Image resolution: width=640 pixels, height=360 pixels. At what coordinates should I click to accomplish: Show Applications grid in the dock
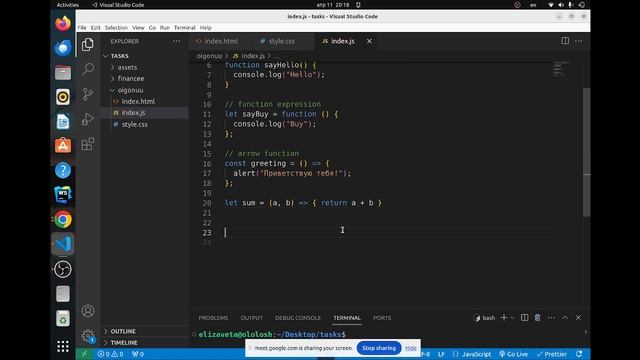point(63,346)
